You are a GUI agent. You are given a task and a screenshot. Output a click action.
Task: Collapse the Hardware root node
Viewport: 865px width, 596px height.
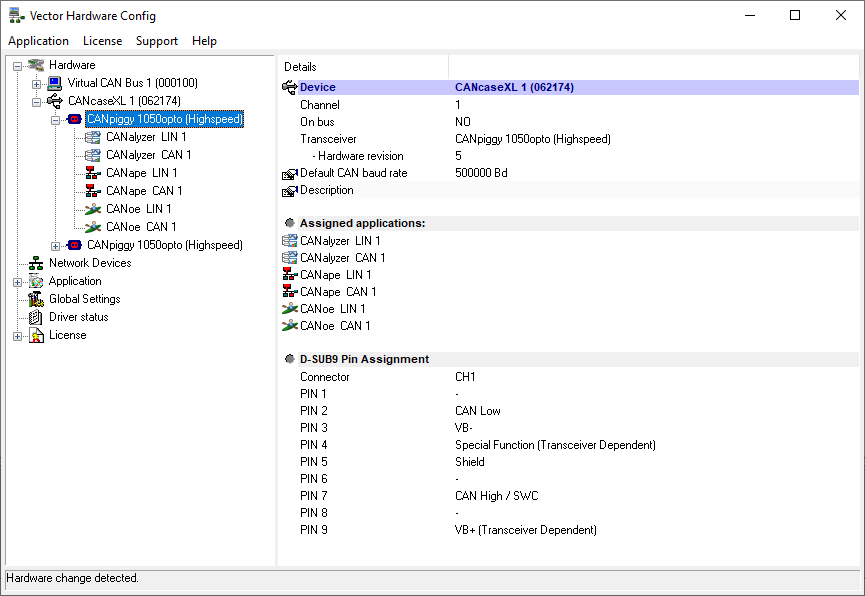(17, 66)
